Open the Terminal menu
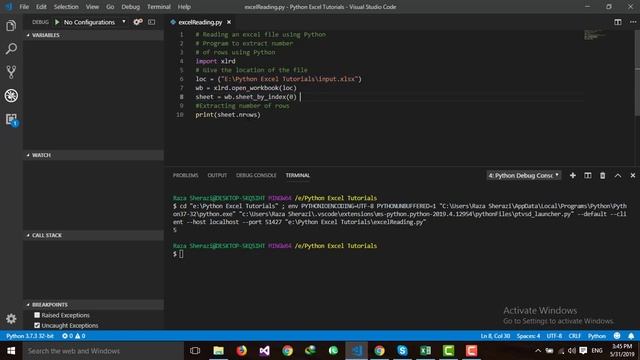This screenshot has height=360, width=640. click(x=159, y=7)
